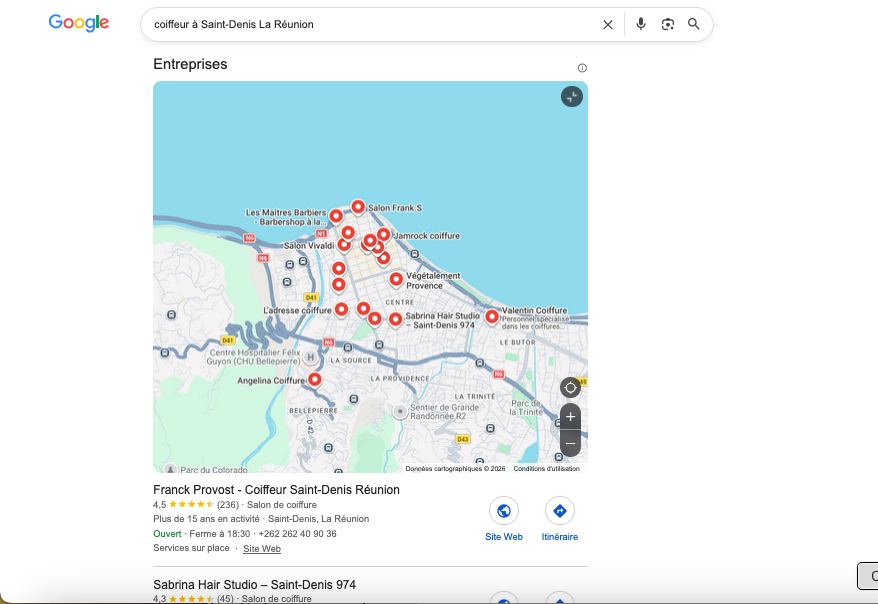Open the Entreprises info icon

(x=582, y=68)
